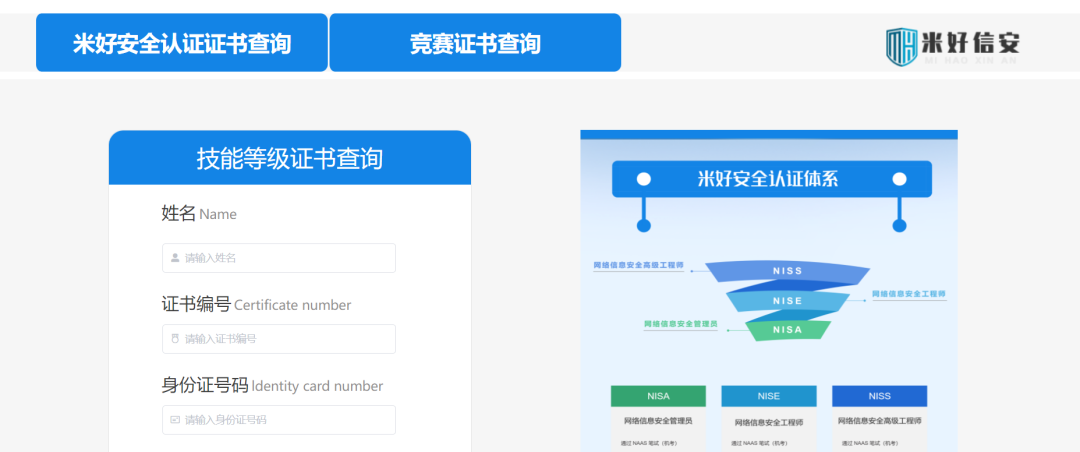Click the 网络信息安全高级工程师 funnel label
This screenshot has height=452, width=1080.
[x=638, y=265]
